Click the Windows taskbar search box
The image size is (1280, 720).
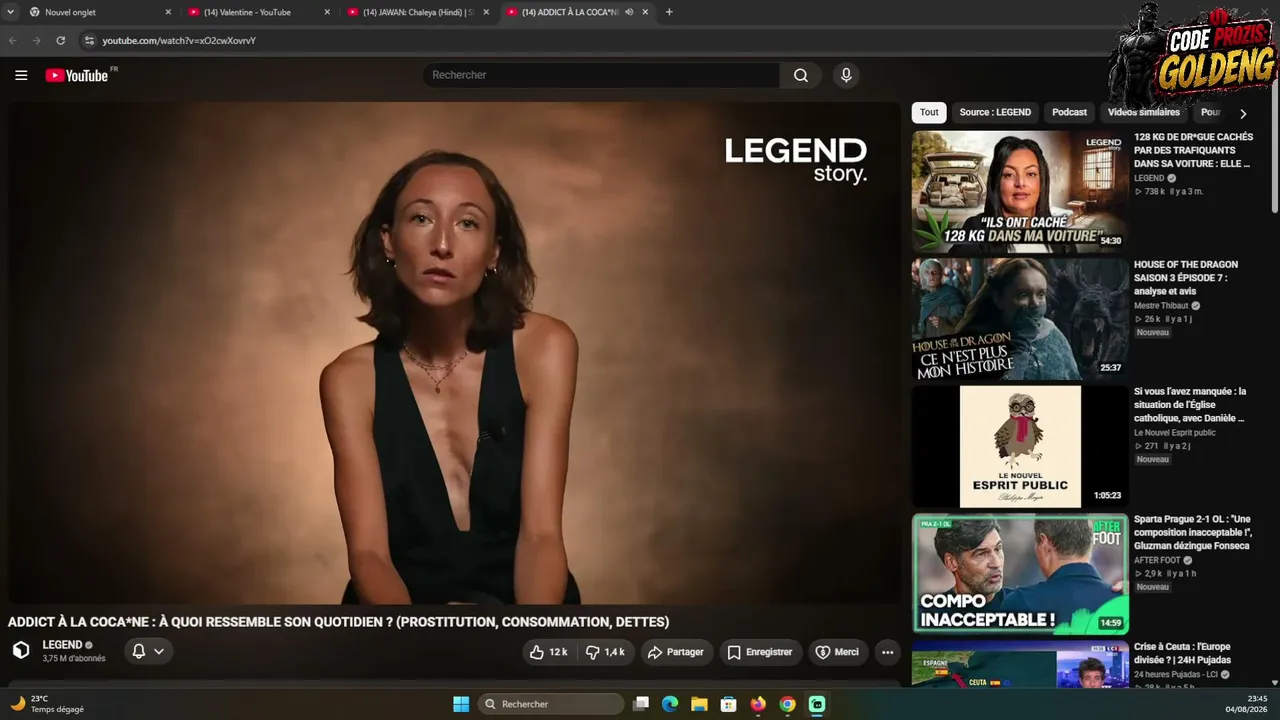[x=551, y=704]
